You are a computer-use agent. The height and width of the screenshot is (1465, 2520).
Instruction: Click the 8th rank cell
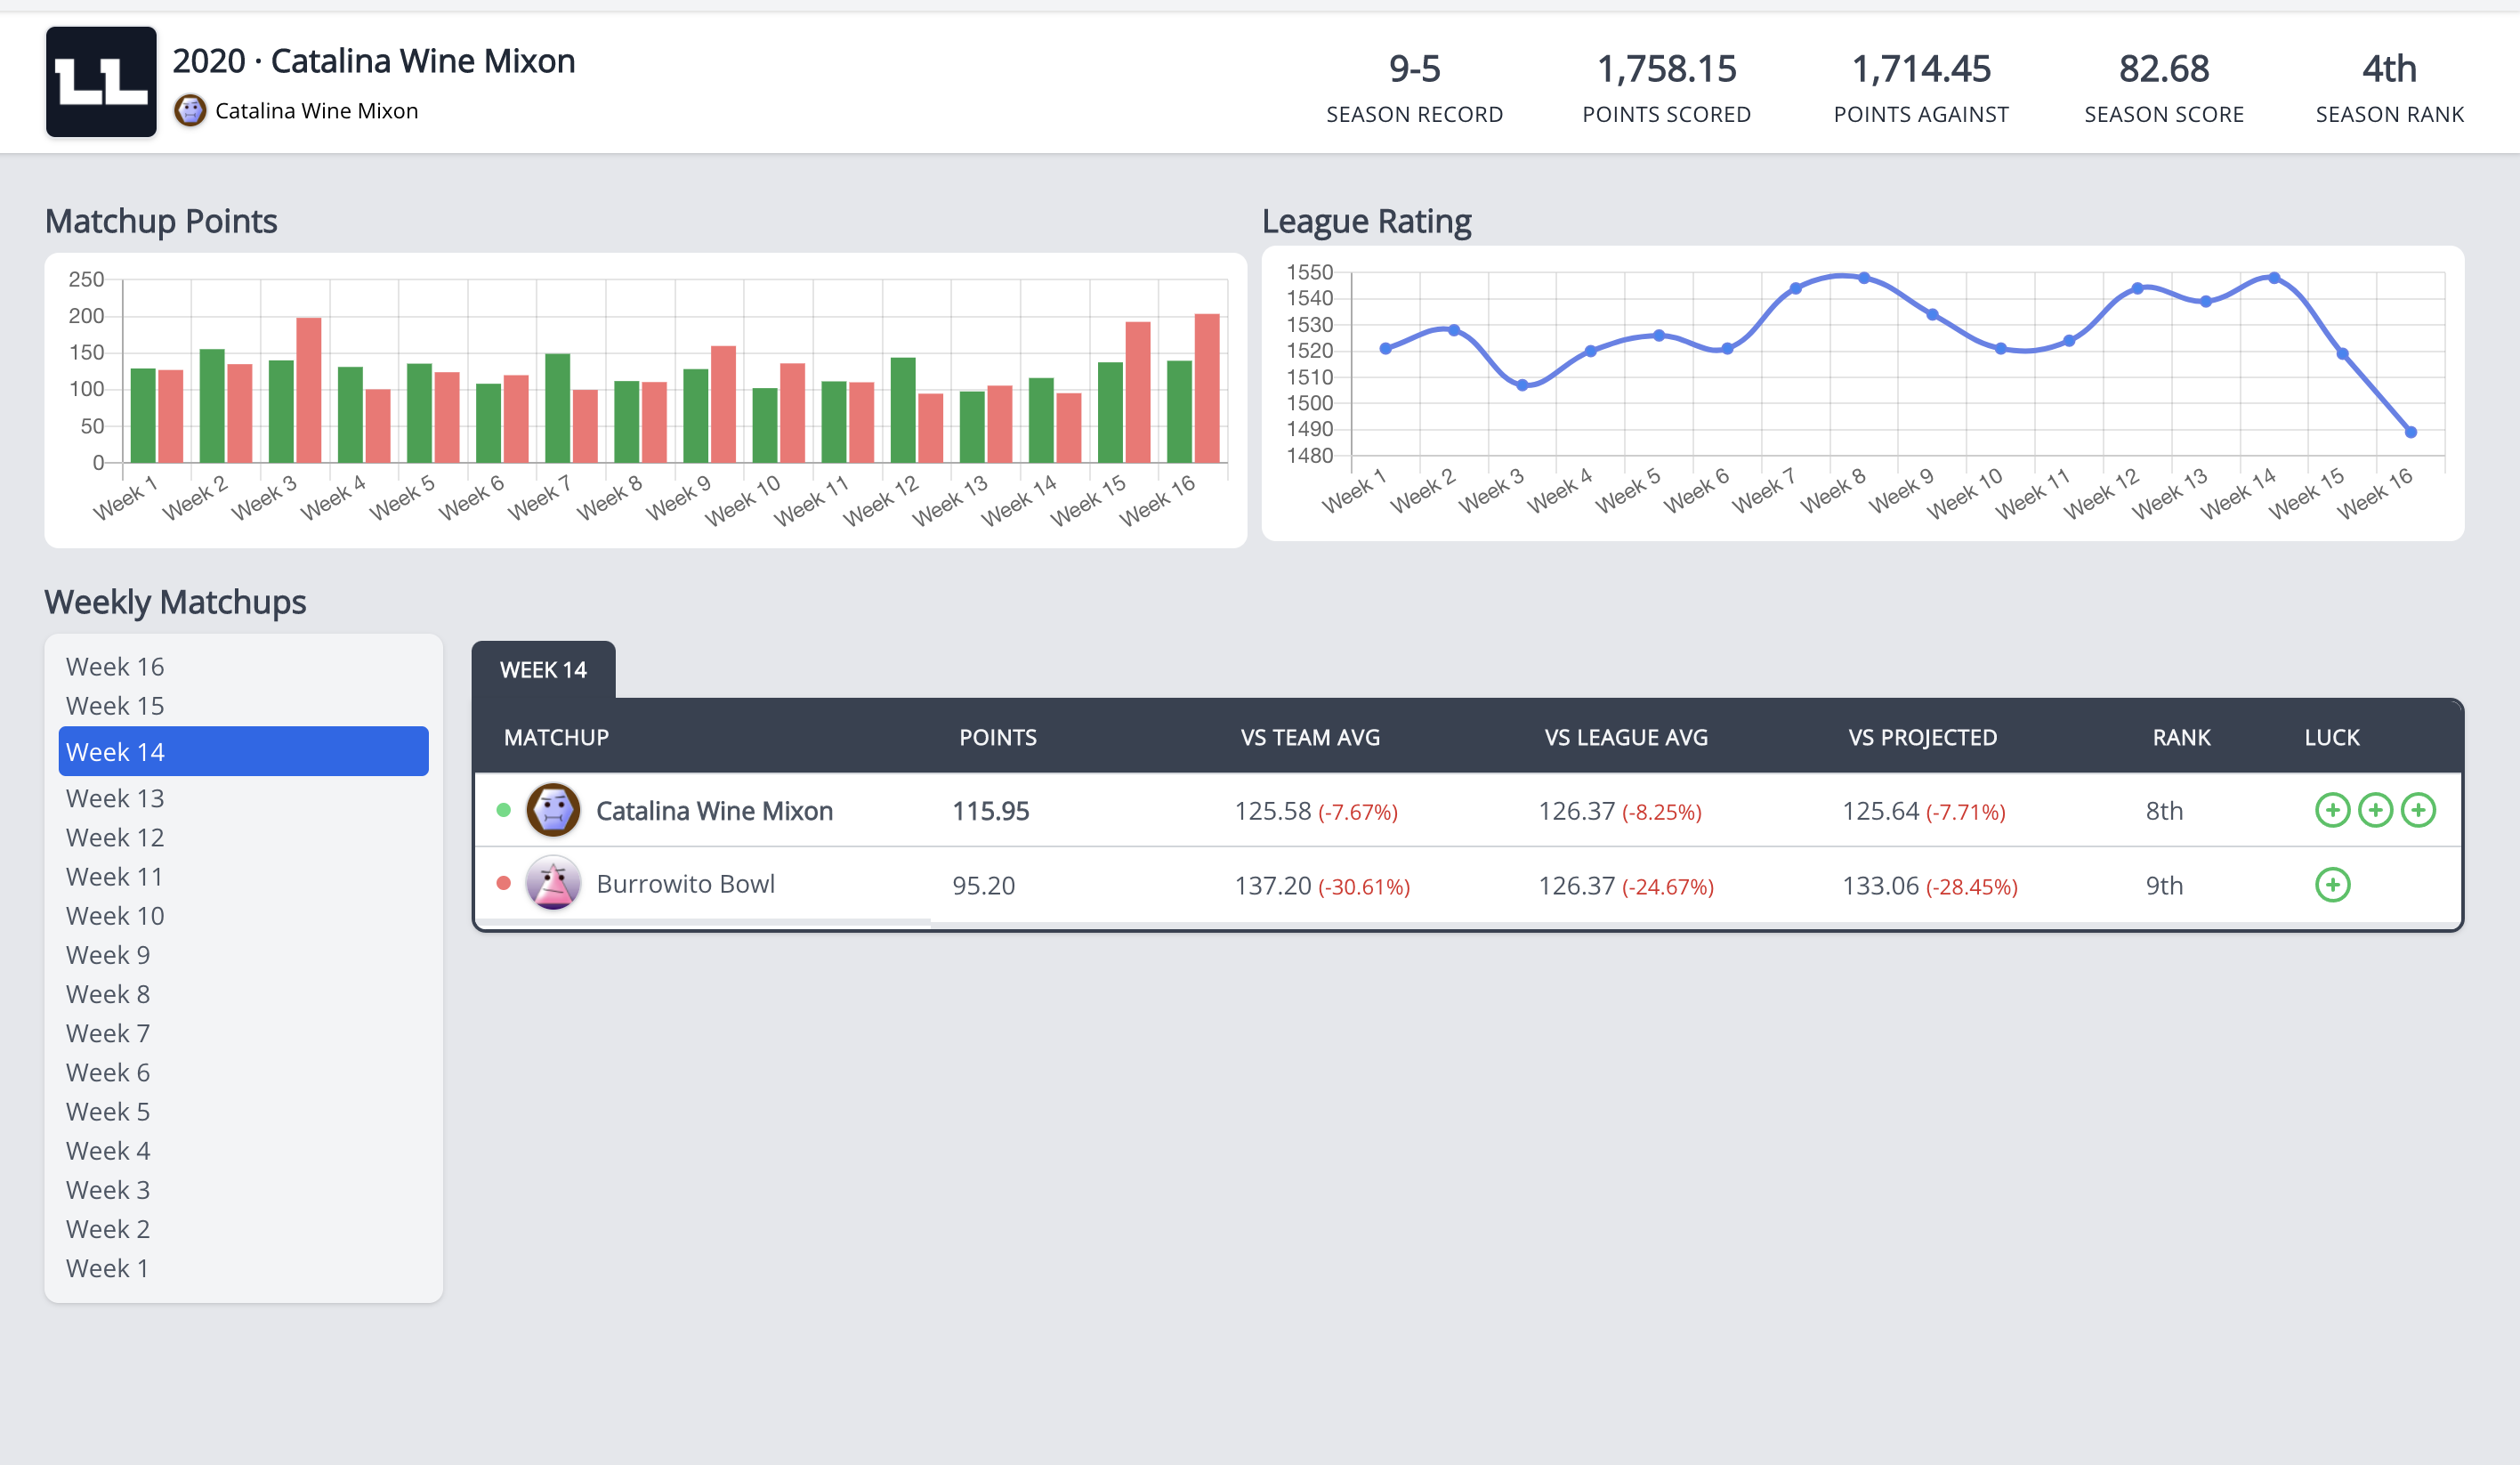coord(2164,811)
